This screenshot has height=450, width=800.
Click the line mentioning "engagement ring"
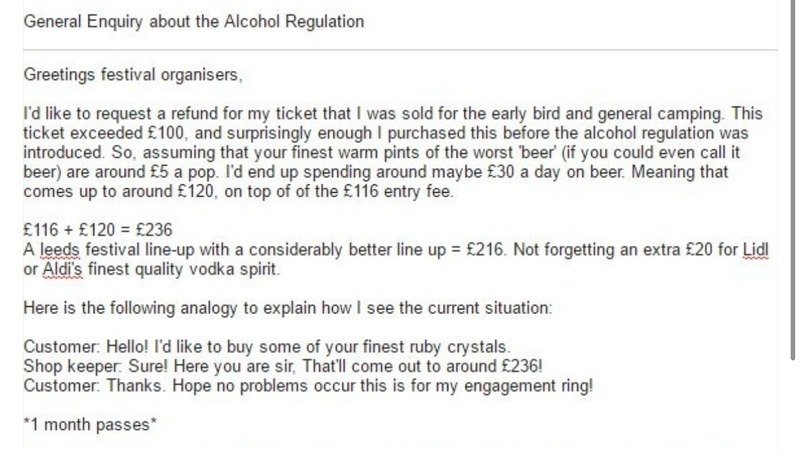click(x=308, y=385)
